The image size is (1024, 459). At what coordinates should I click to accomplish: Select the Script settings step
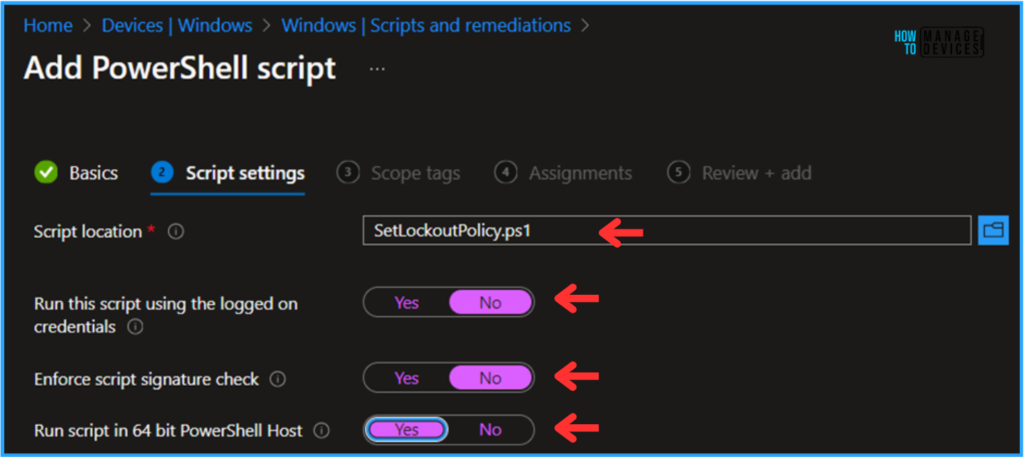(x=228, y=173)
